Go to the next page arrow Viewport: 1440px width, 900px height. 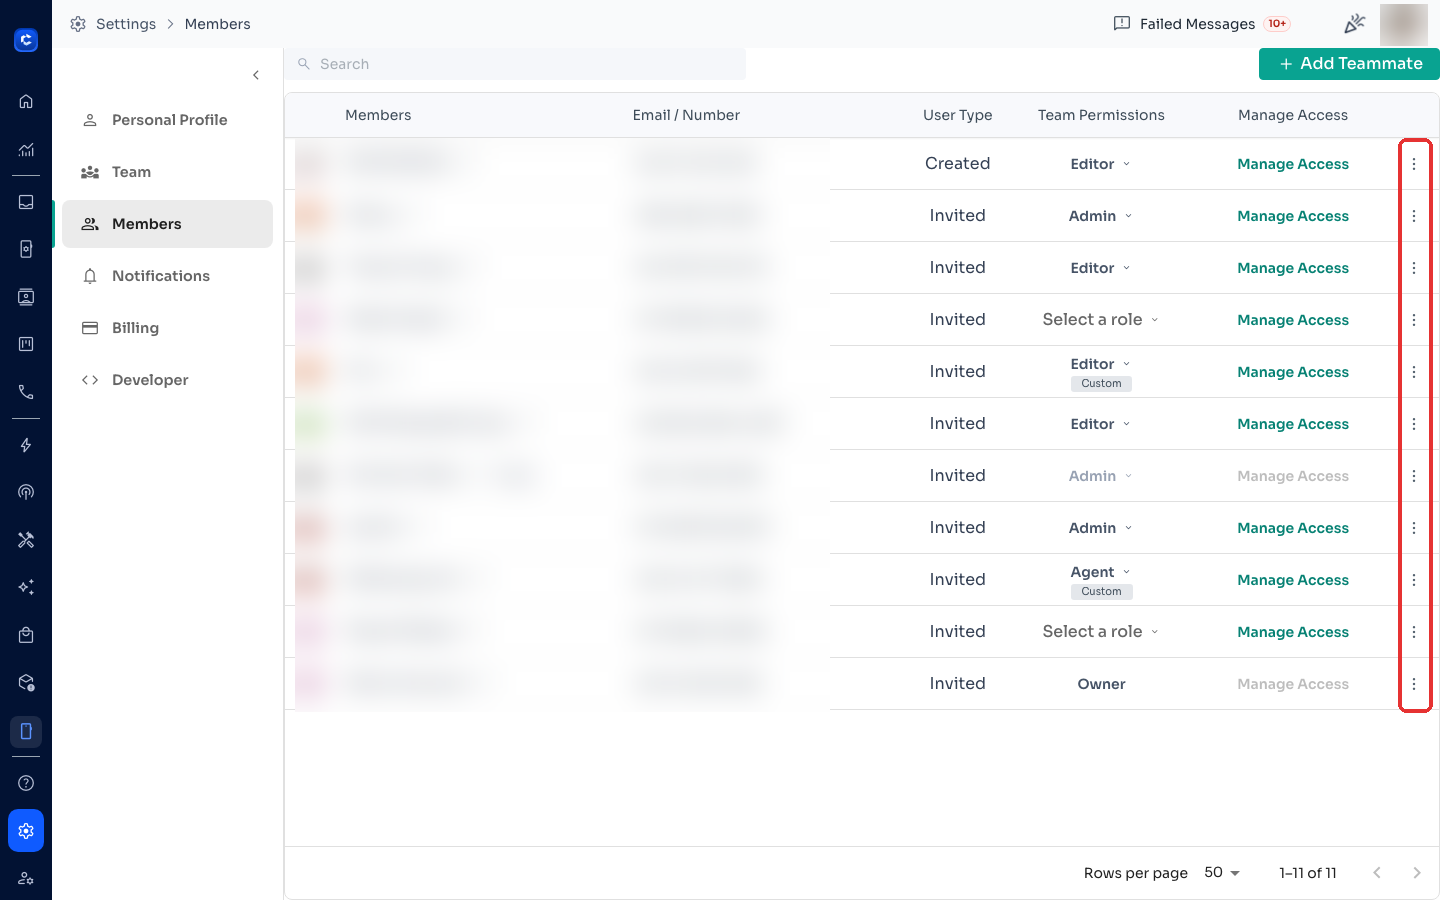tap(1417, 873)
